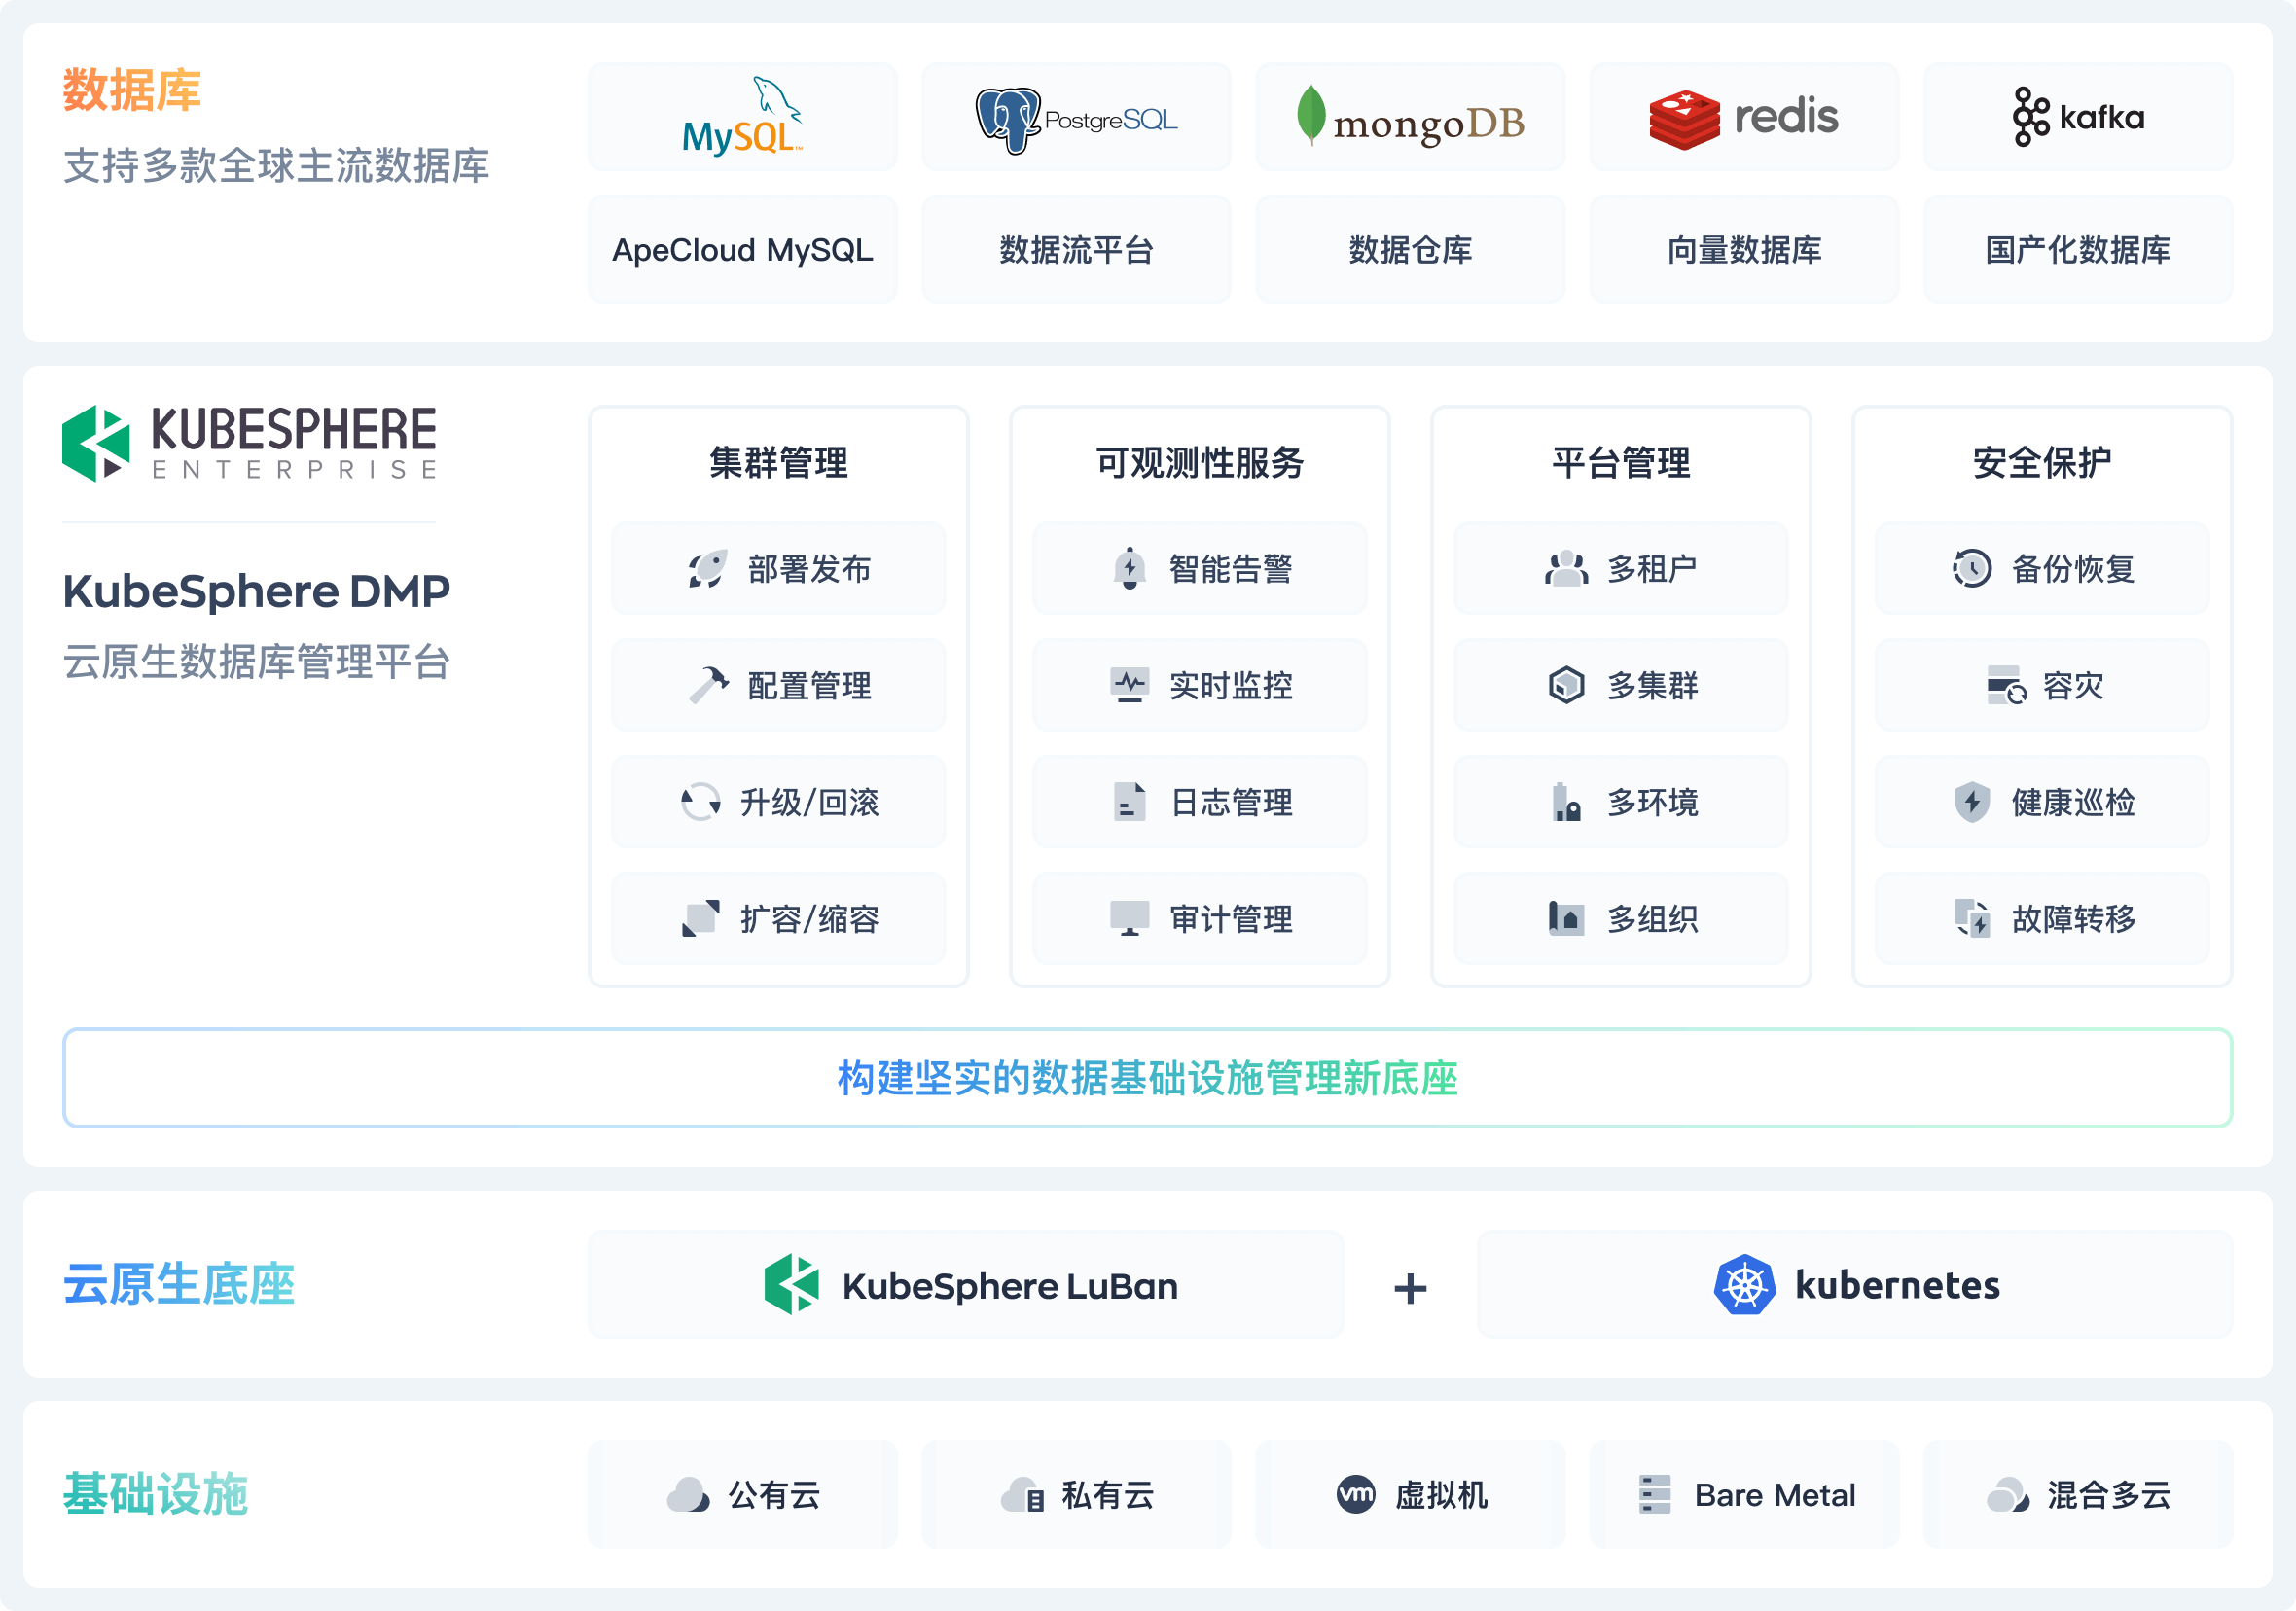Click the rocket icon beside 部署发布
2296x1611 pixels.
(707, 569)
